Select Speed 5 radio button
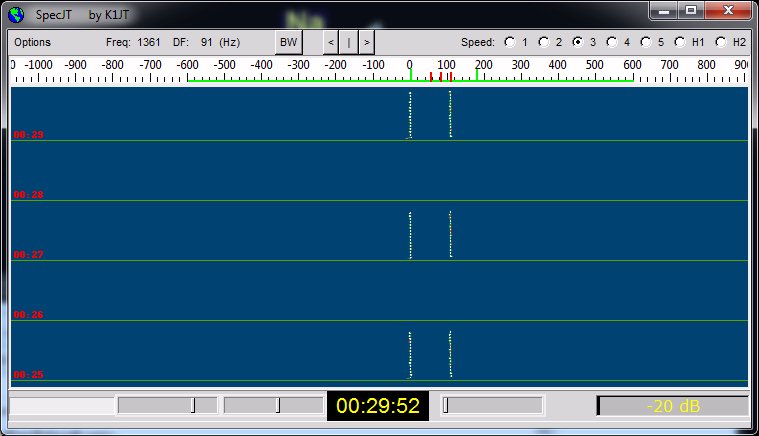This screenshot has width=759, height=436. pos(646,43)
